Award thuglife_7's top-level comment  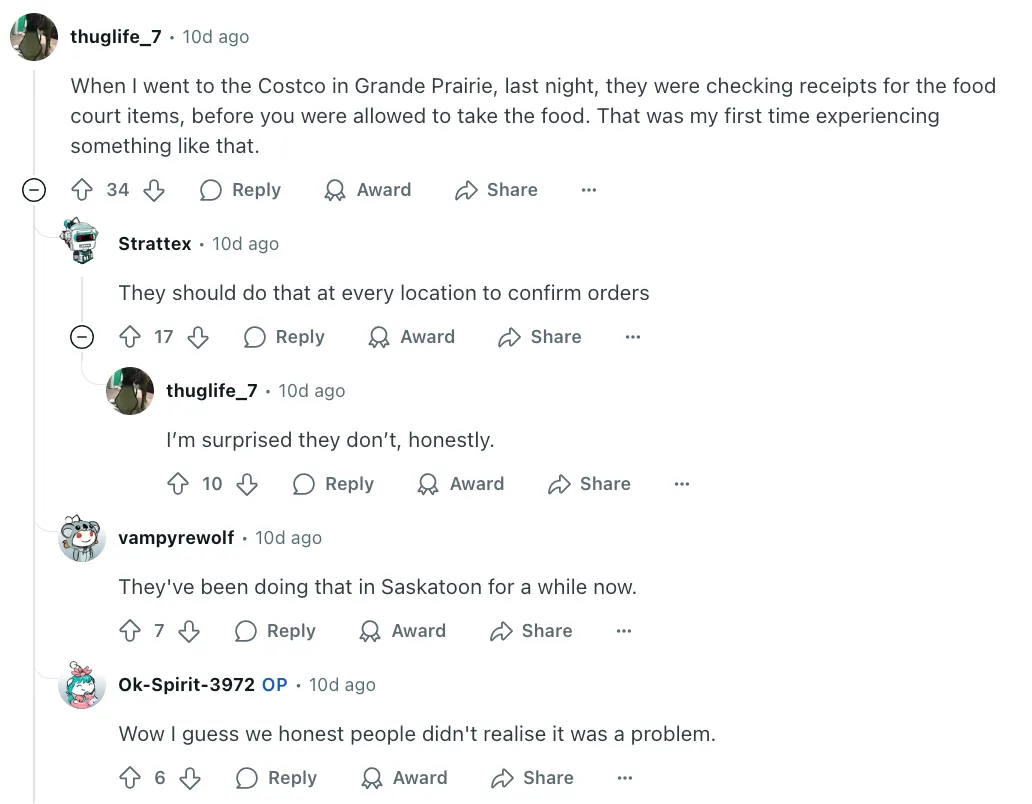click(368, 190)
